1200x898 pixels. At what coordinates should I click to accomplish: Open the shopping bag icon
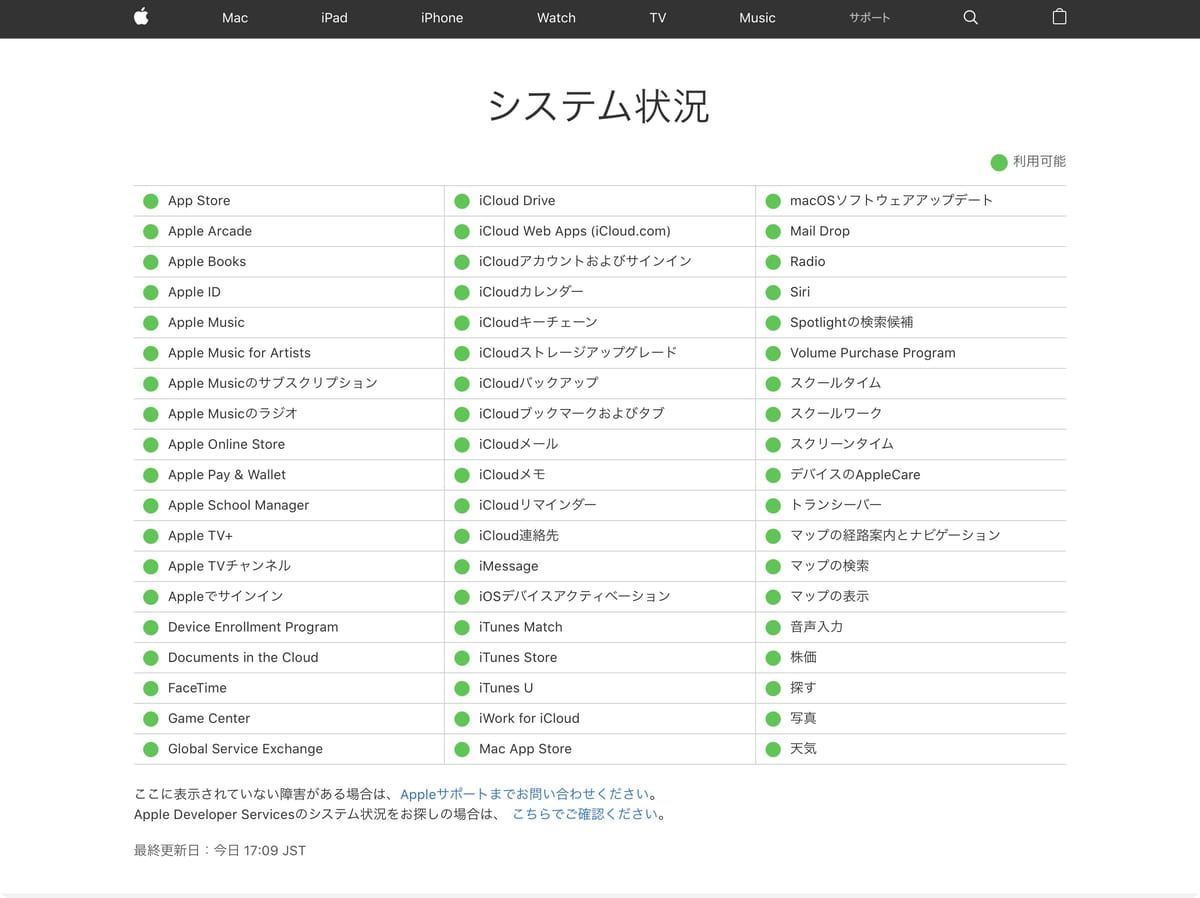1059,17
